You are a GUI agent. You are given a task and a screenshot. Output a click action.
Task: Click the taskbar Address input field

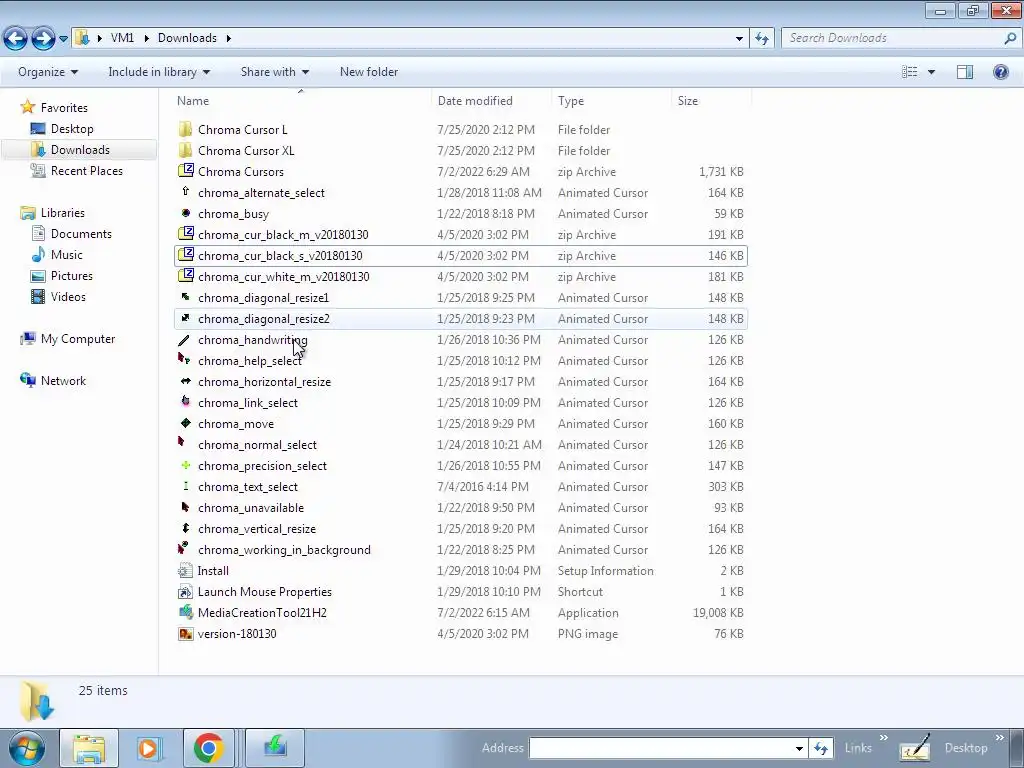pyautogui.click(x=660, y=748)
